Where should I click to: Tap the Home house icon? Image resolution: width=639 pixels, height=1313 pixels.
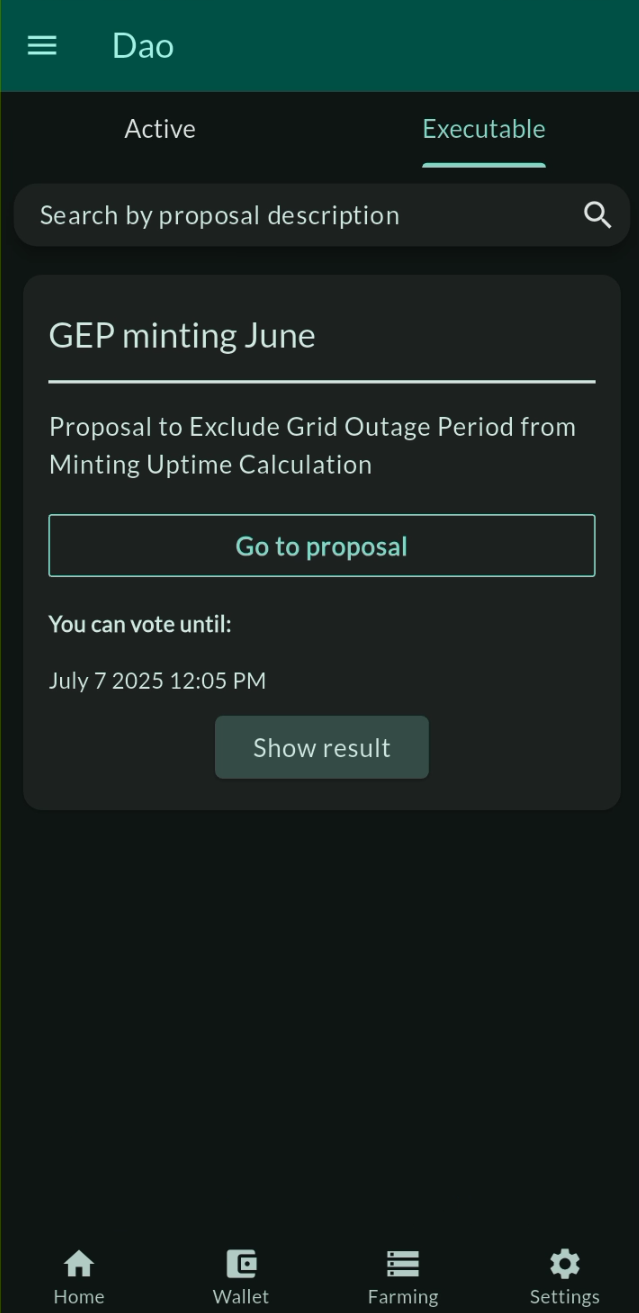click(79, 1264)
